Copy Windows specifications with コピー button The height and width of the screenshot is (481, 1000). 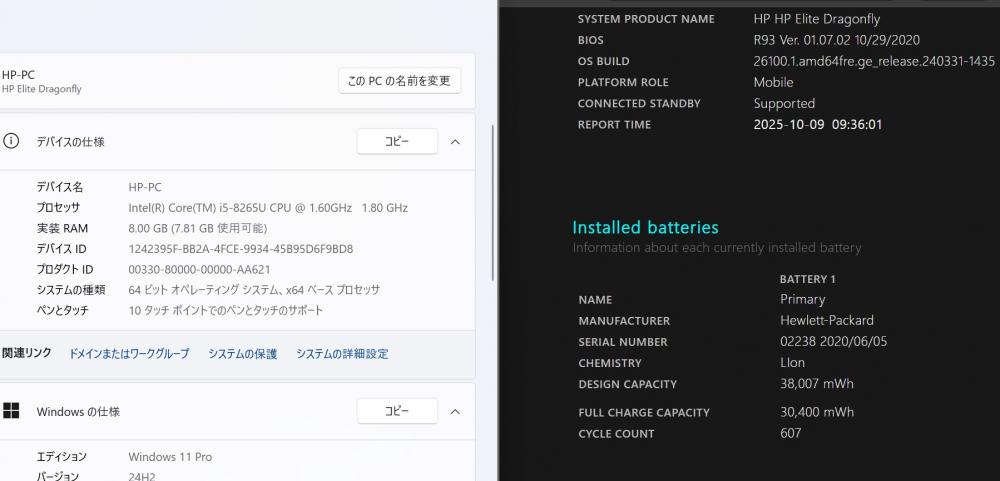coord(397,411)
